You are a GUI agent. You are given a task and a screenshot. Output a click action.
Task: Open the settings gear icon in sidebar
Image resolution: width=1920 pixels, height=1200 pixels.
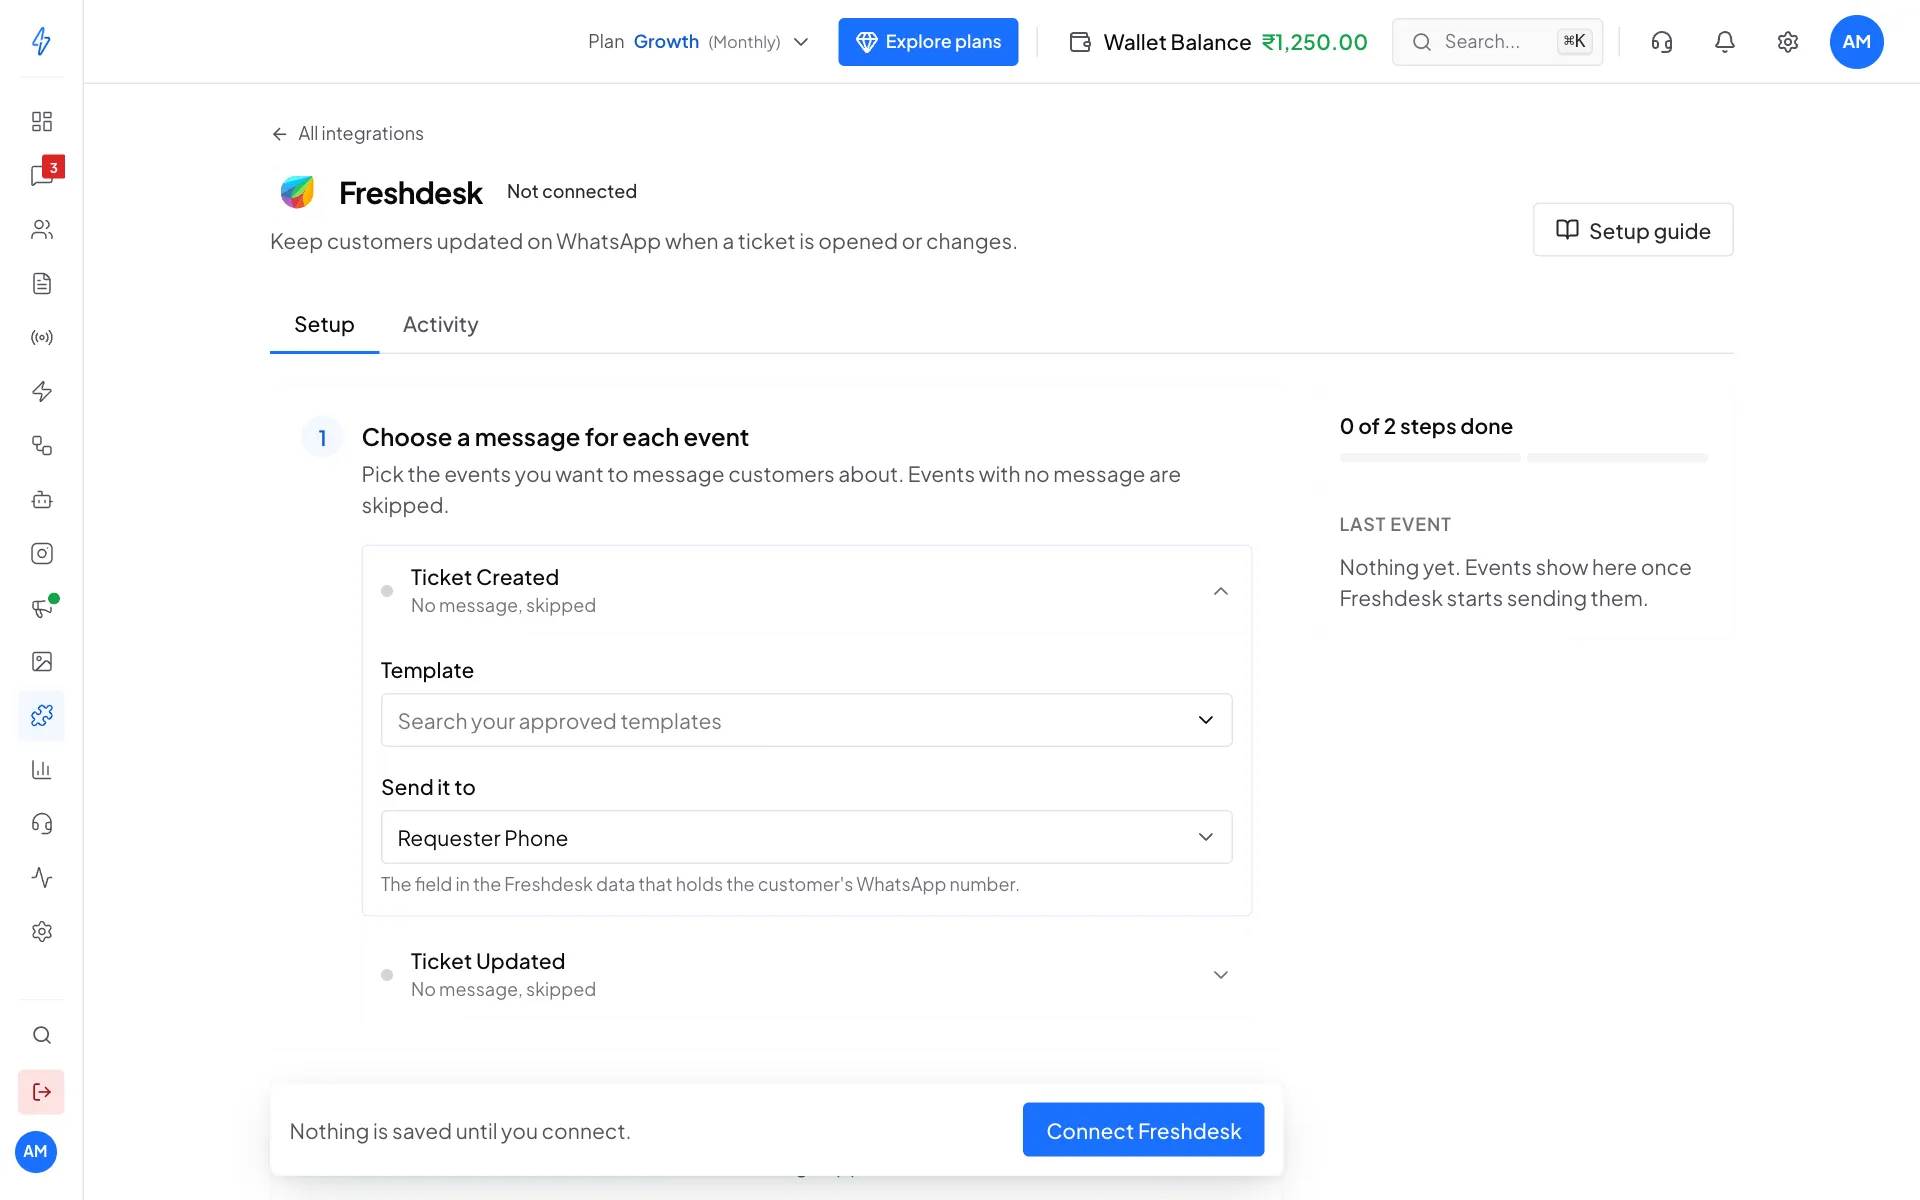41,932
